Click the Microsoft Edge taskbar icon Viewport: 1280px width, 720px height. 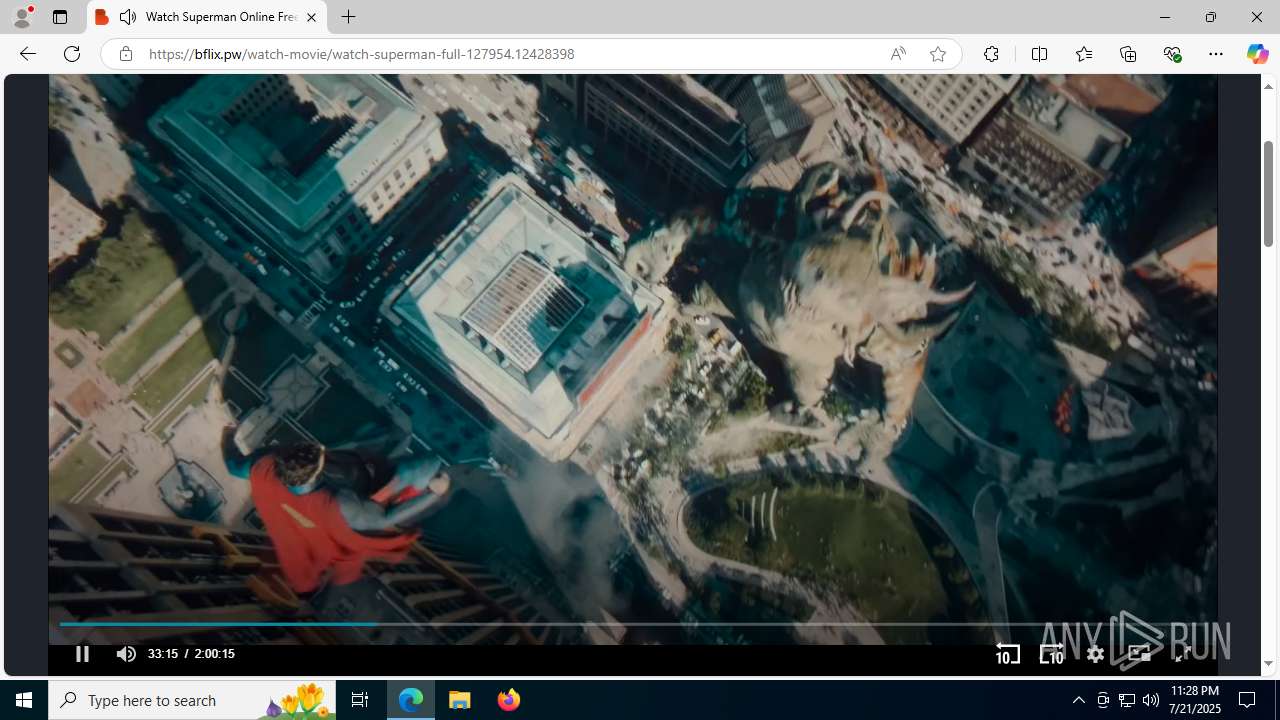click(412, 700)
